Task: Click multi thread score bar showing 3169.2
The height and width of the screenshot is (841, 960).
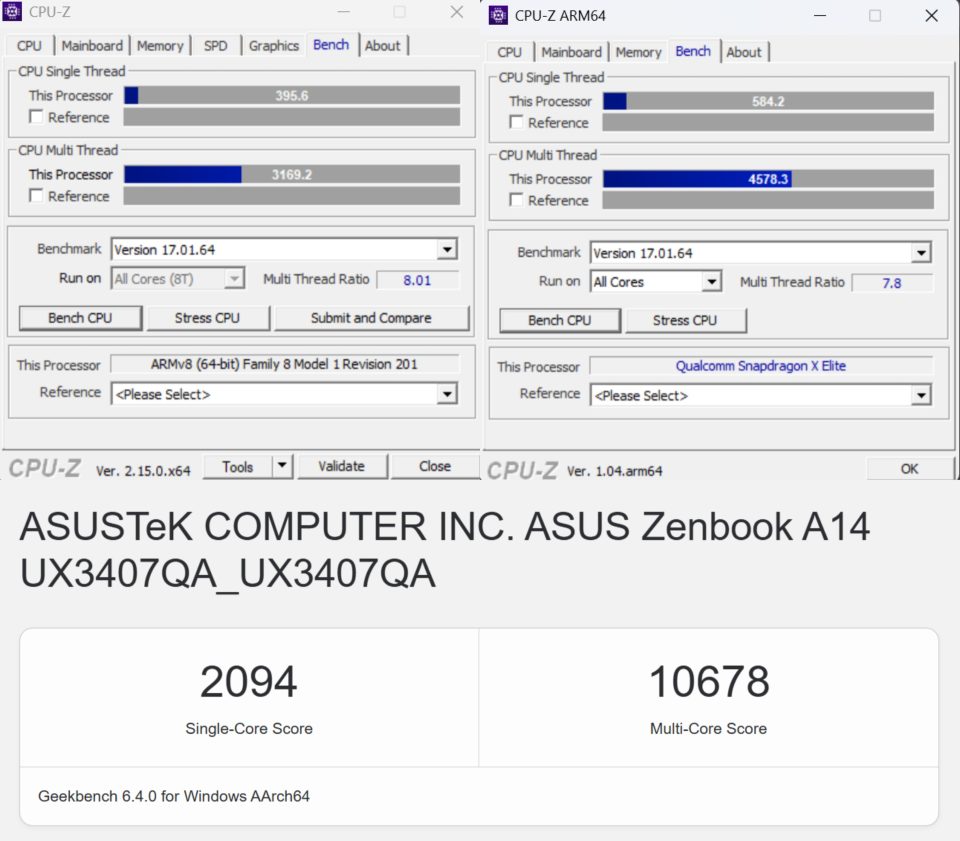Action: (x=291, y=174)
